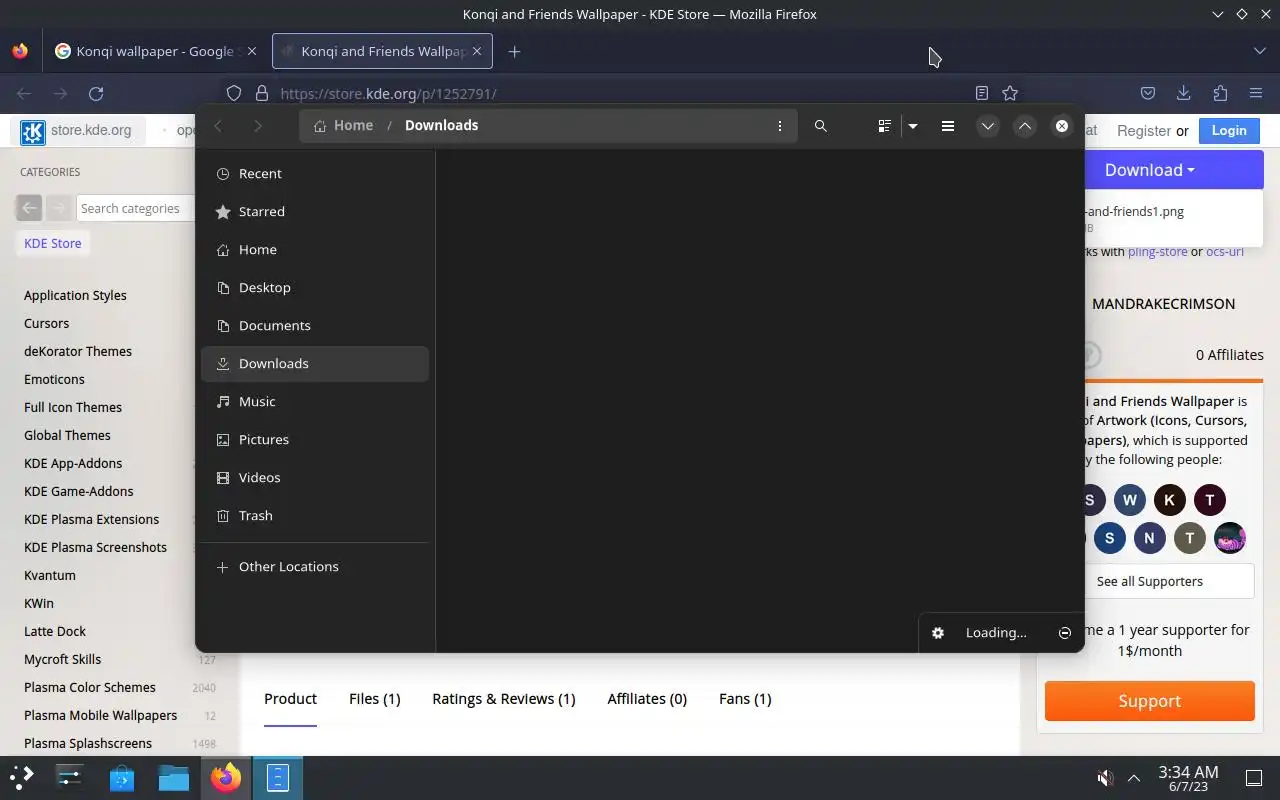Screen dimensions: 1280x800
Task: Open Documents folder in sidebar
Action: [315, 325]
